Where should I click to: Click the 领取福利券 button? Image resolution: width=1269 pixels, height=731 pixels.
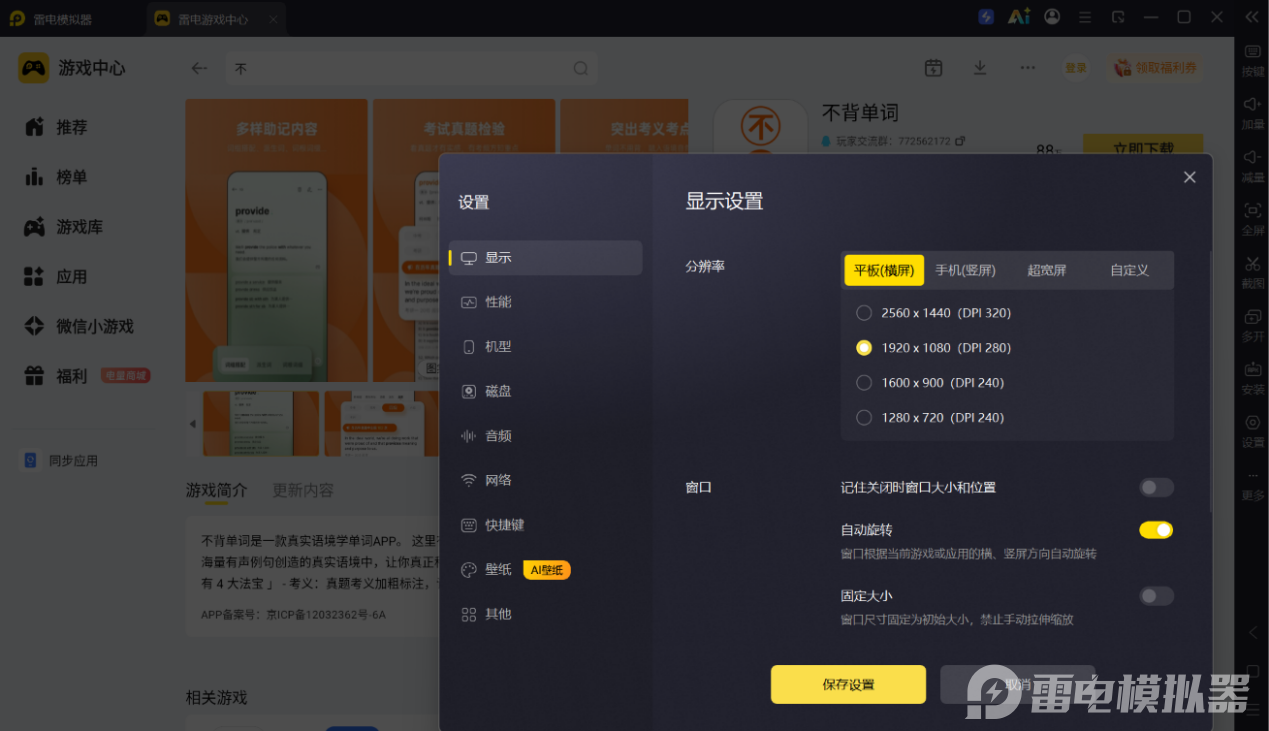tap(1155, 68)
